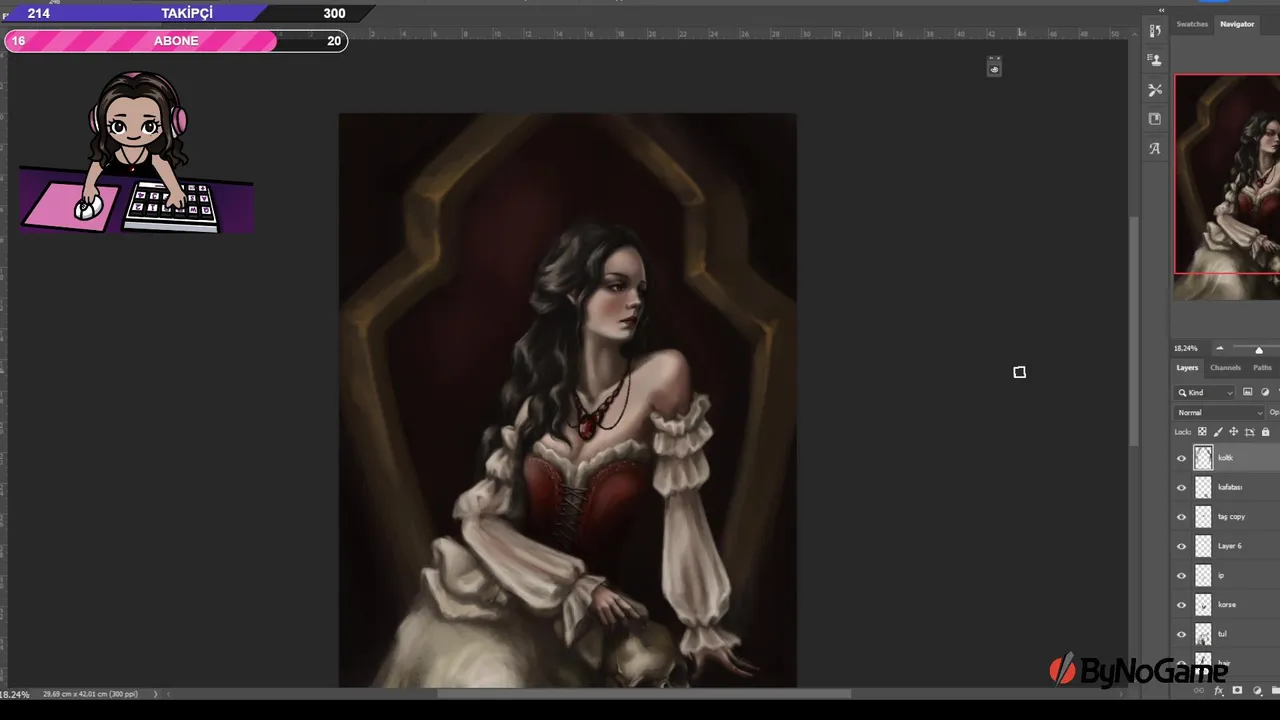1280x720 pixels.
Task: Select the kafatası layer thumbnail
Action: (1203, 487)
